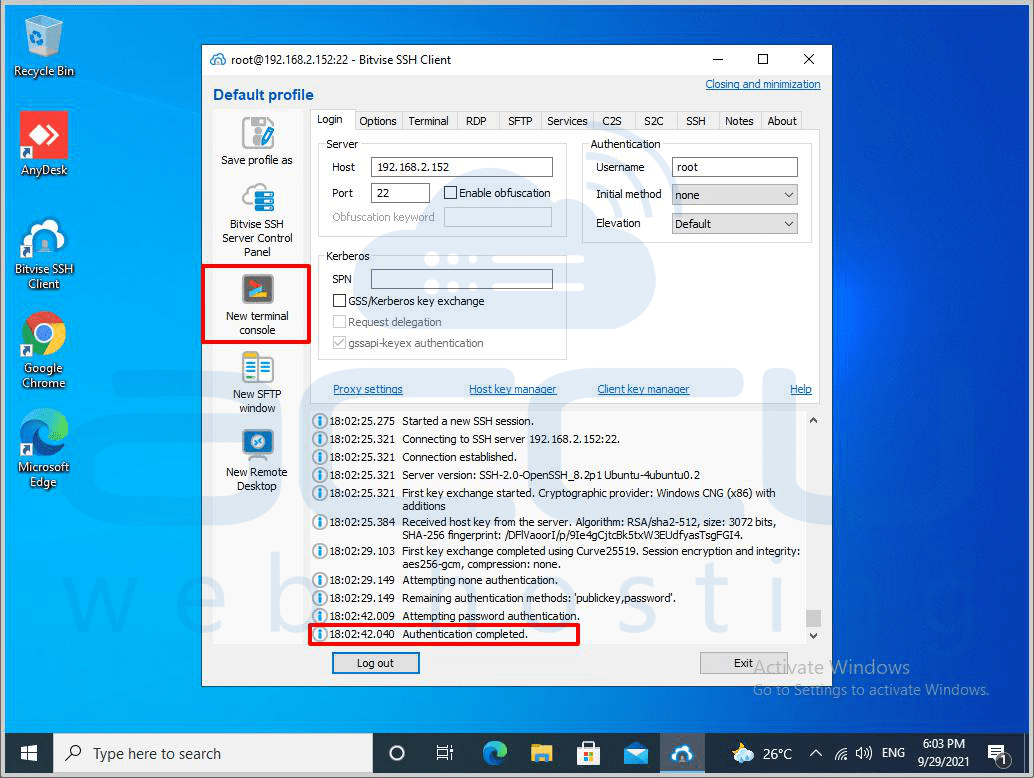Screen dimensions: 1034x778
Task: Switch to the Options tab
Action: pyautogui.click(x=378, y=121)
